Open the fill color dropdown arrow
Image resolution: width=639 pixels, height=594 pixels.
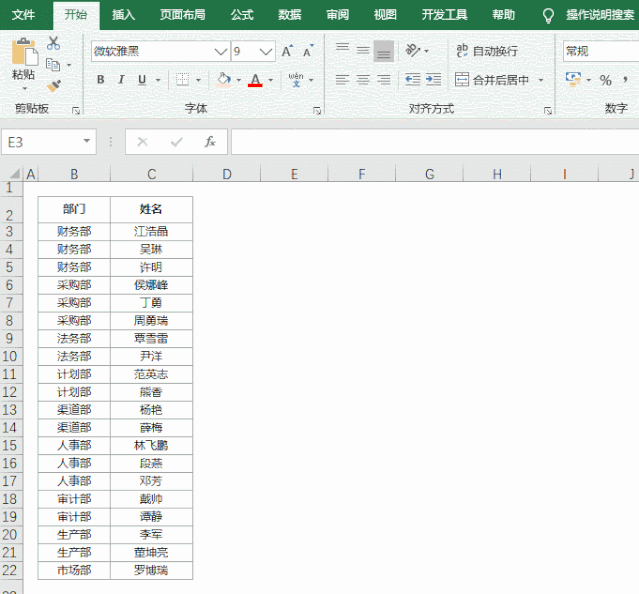tap(239, 80)
